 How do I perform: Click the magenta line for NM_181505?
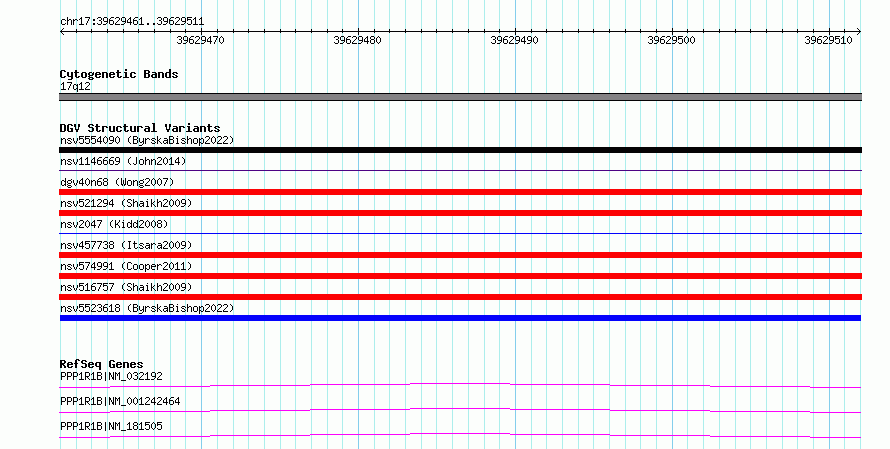460,435
